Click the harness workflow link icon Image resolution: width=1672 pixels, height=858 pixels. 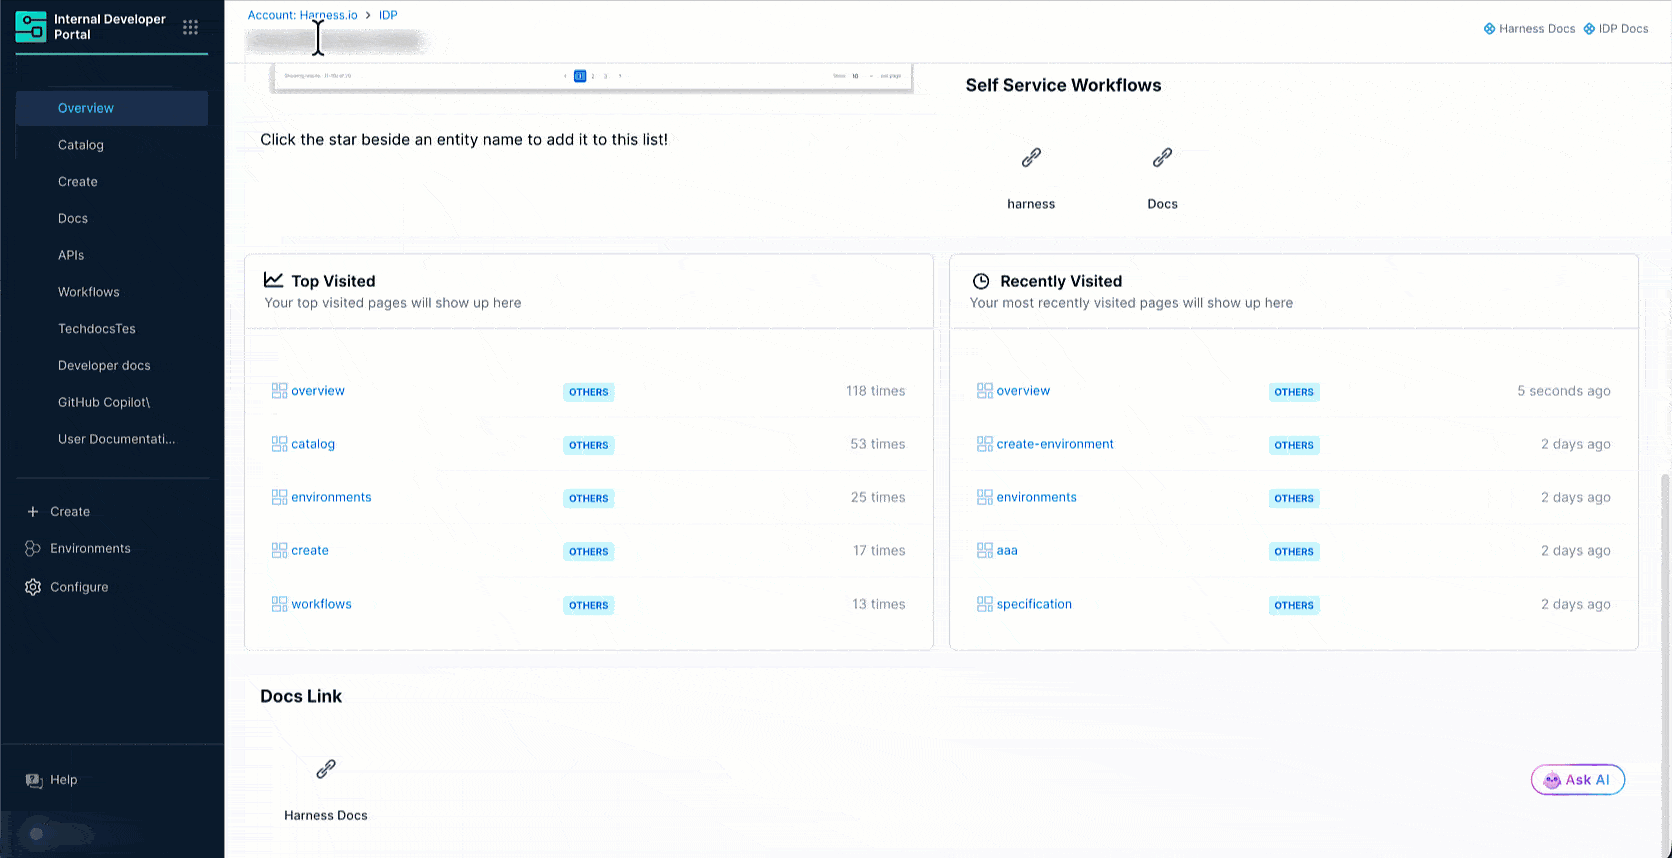(1031, 158)
